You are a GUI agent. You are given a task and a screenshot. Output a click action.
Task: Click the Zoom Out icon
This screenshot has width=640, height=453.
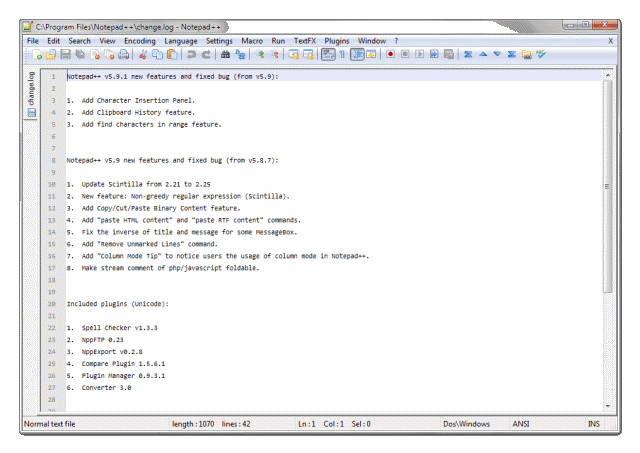click(x=274, y=54)
